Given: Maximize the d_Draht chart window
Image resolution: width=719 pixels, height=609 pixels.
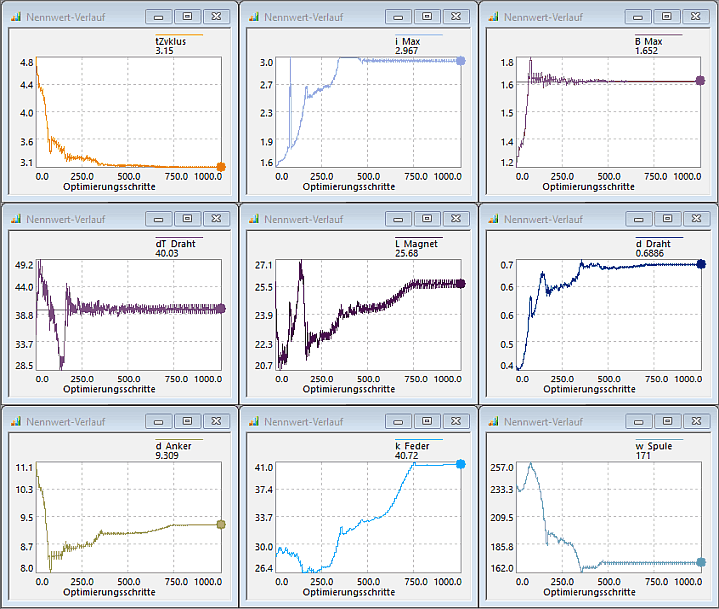Looking at the screenshot, I should [665, 218].
